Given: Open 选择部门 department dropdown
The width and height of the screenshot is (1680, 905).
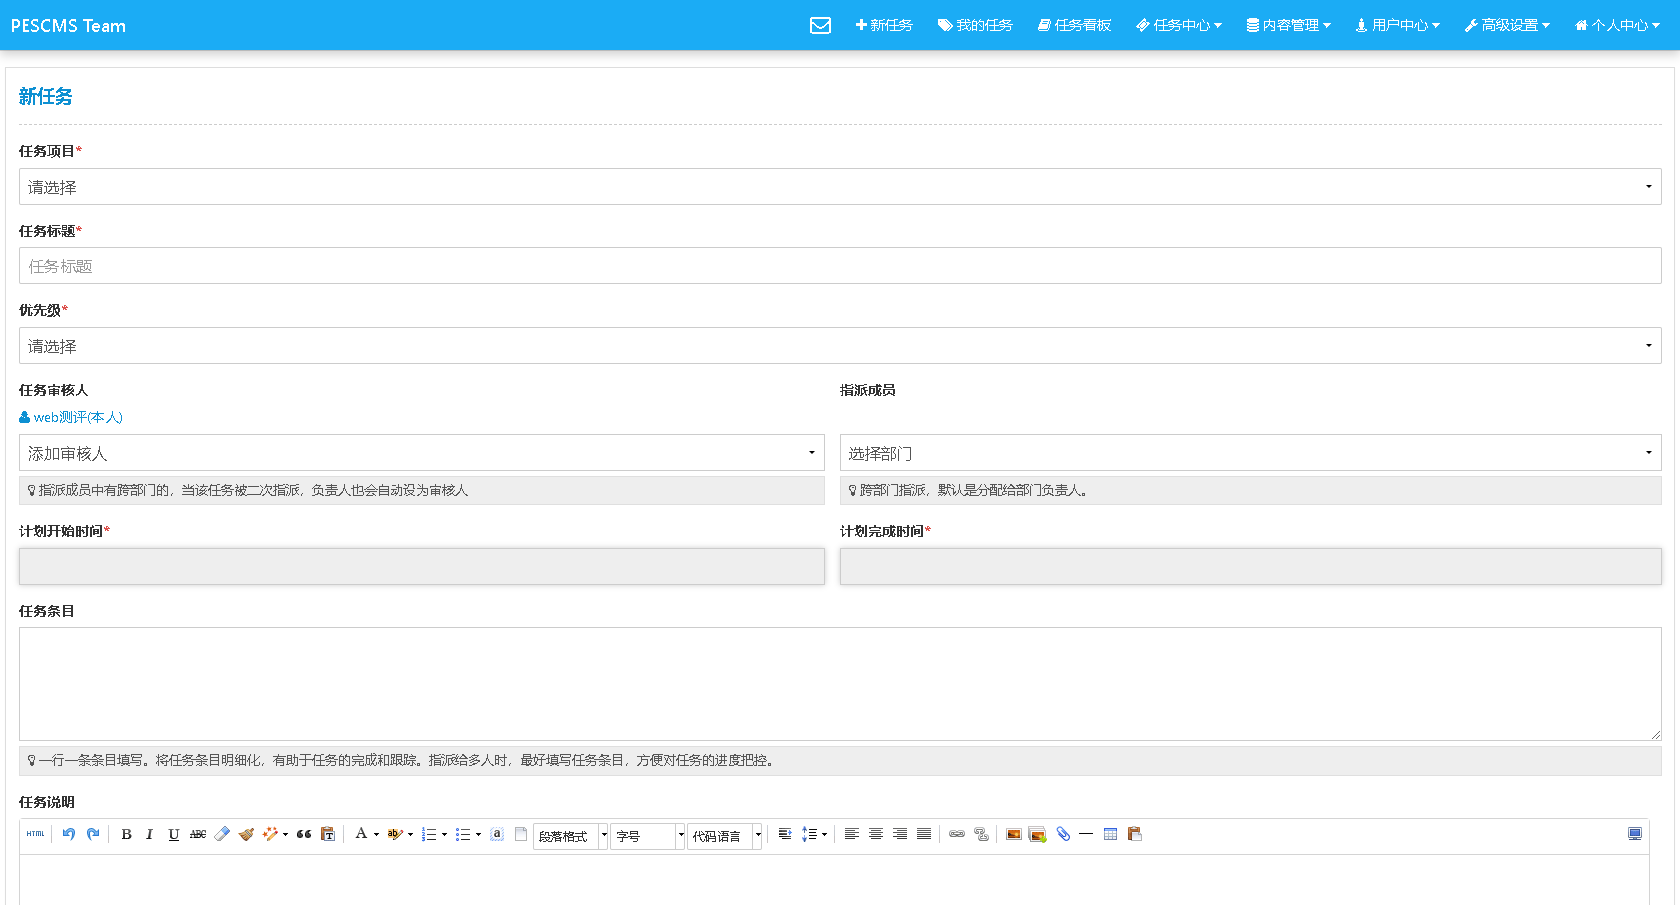Looking at the screenshot, I should (x=1251, y=453).
